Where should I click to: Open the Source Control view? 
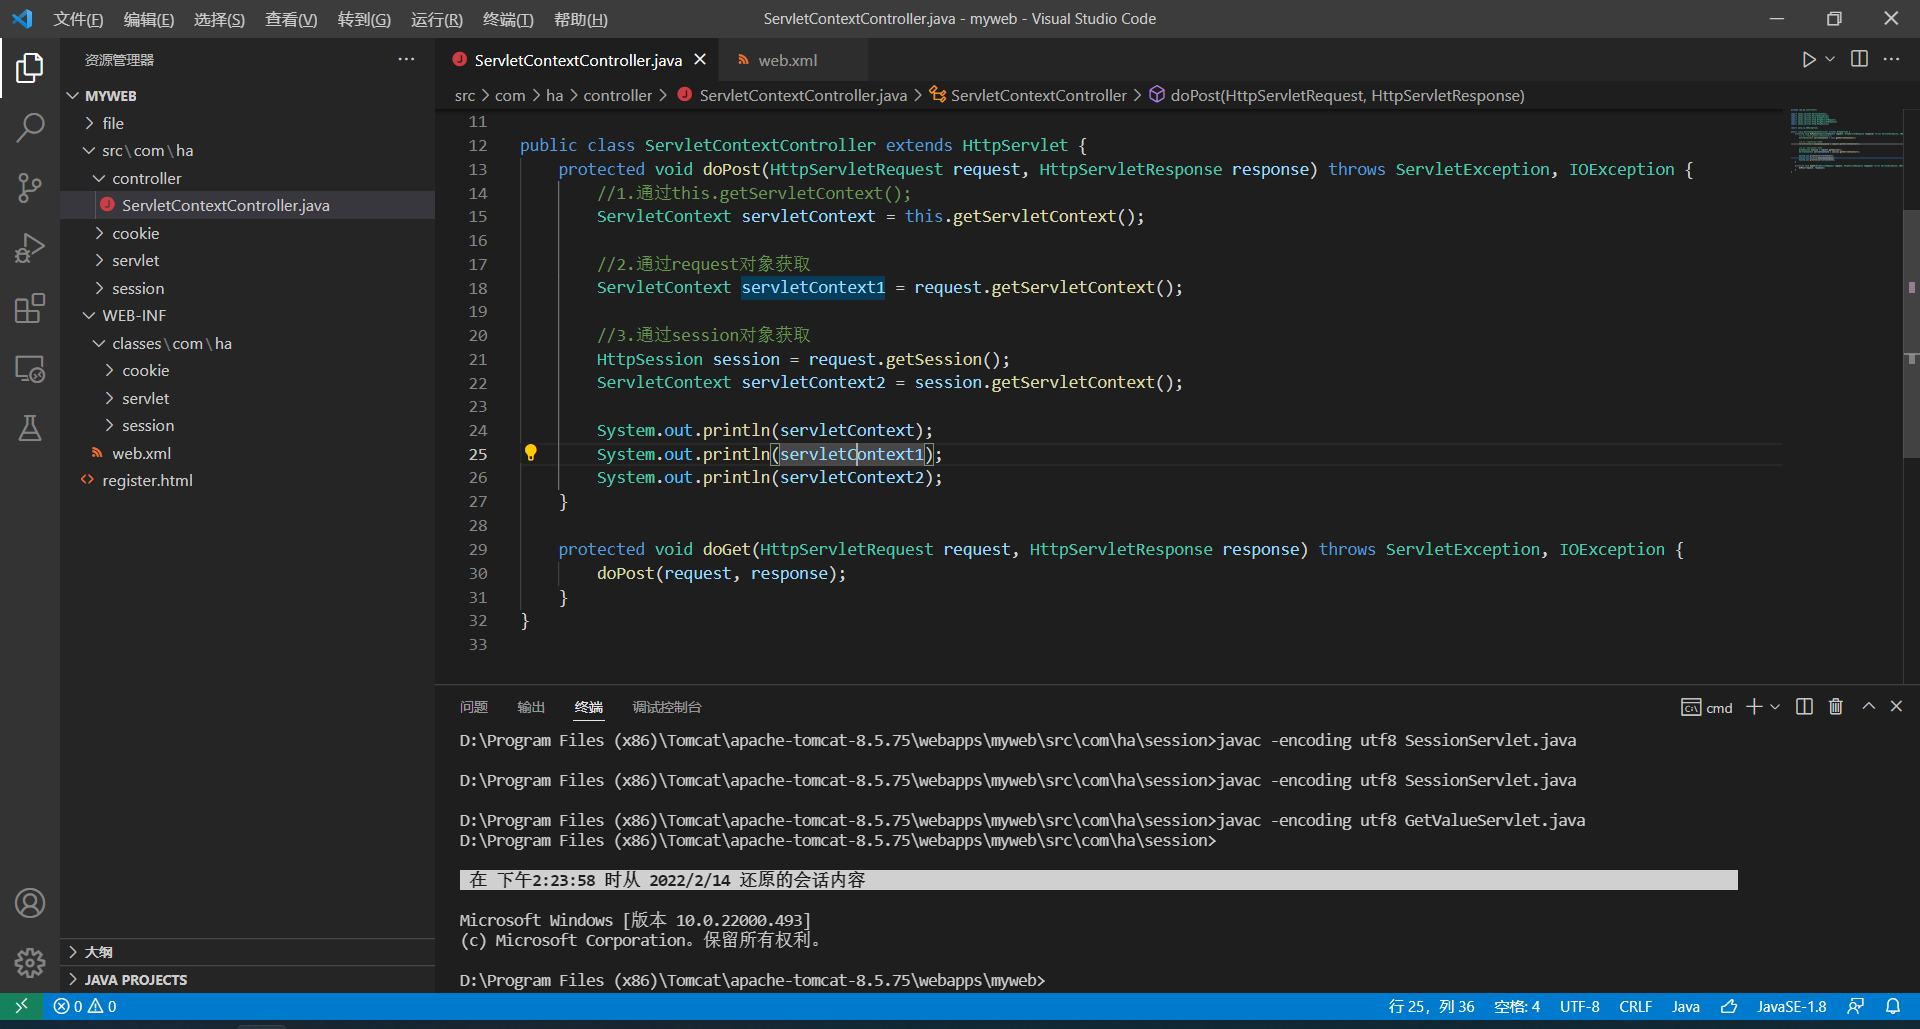30,188
